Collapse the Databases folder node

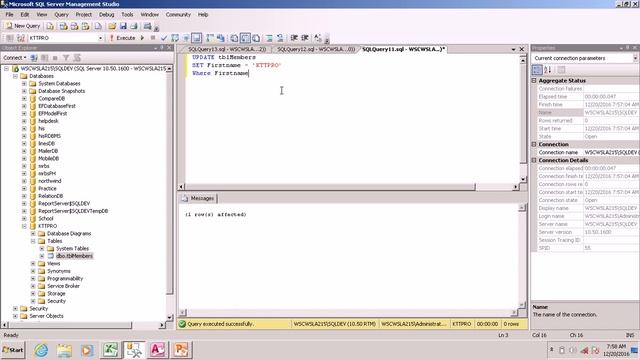[15, 76]
